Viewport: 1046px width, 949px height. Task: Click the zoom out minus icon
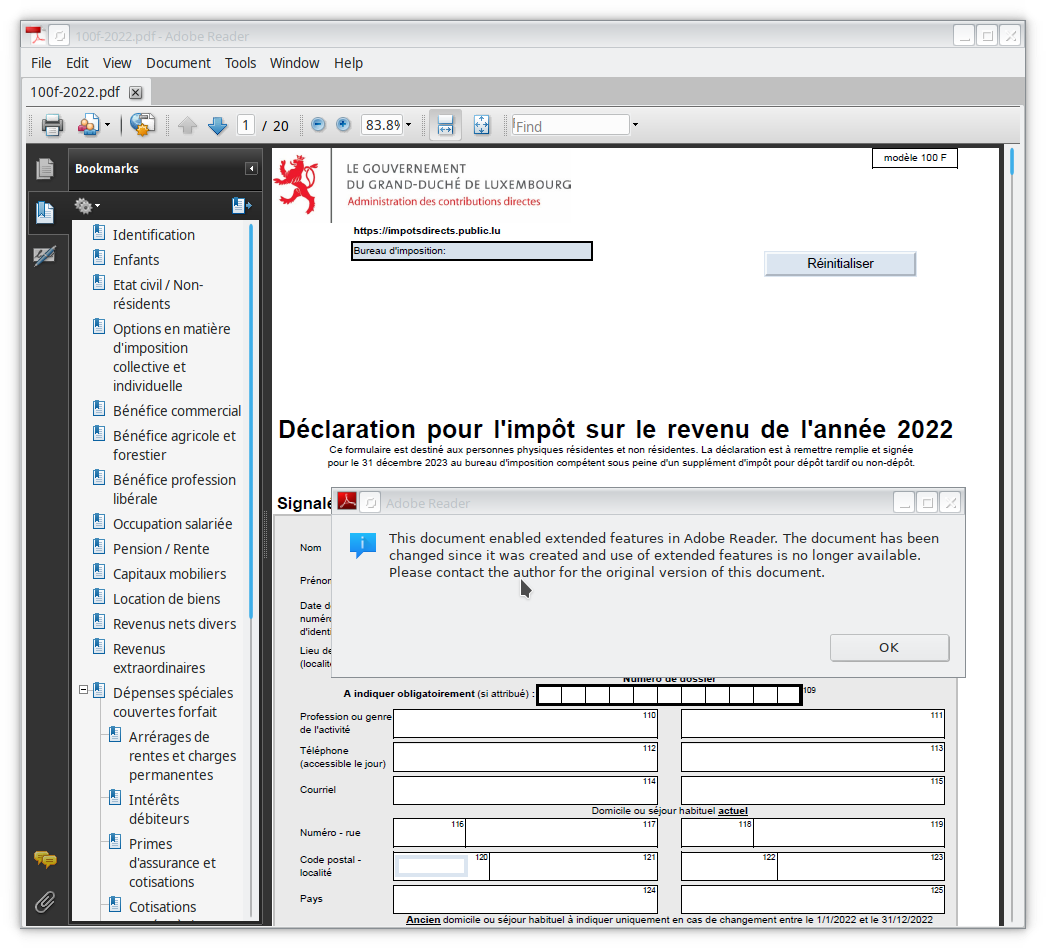318,125
